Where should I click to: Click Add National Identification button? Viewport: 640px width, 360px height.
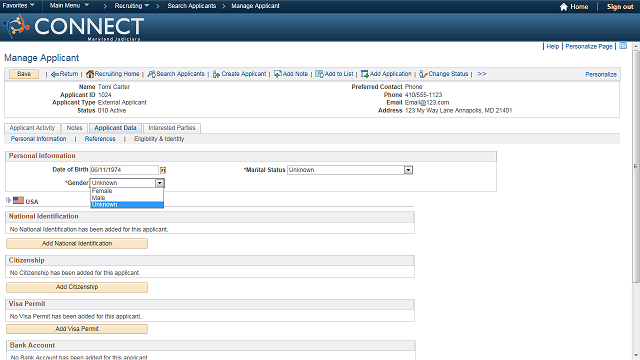(77, 243)
